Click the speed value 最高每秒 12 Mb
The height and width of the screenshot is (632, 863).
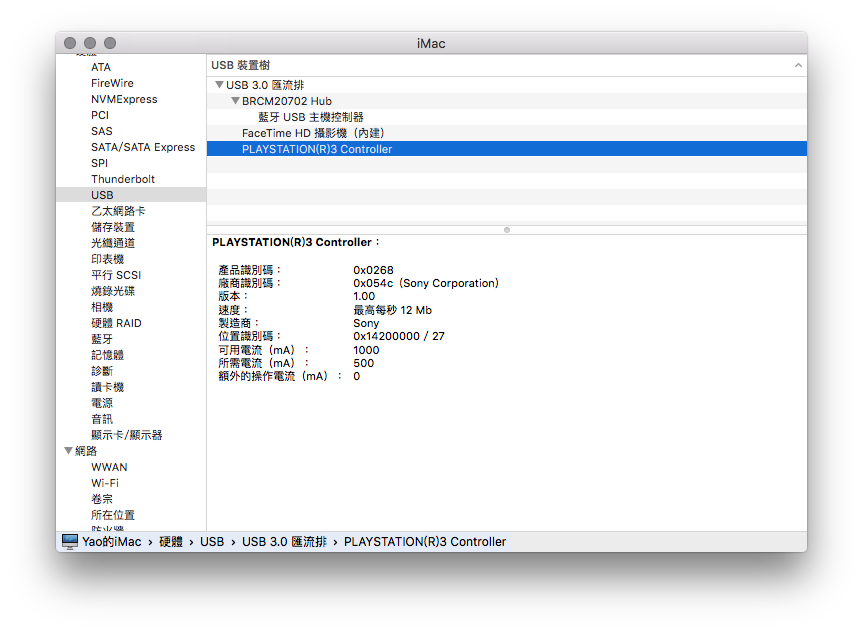392,310
